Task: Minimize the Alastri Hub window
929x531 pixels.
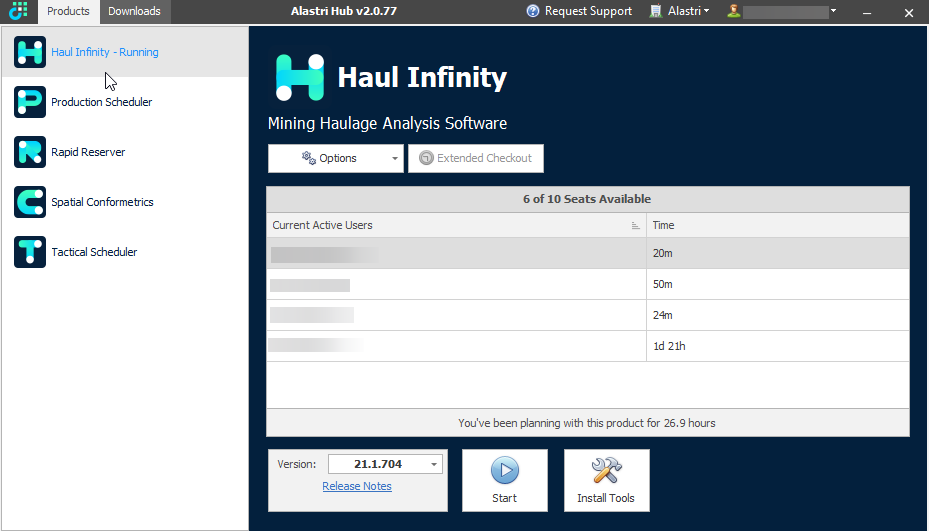Action: coord(867,12)
